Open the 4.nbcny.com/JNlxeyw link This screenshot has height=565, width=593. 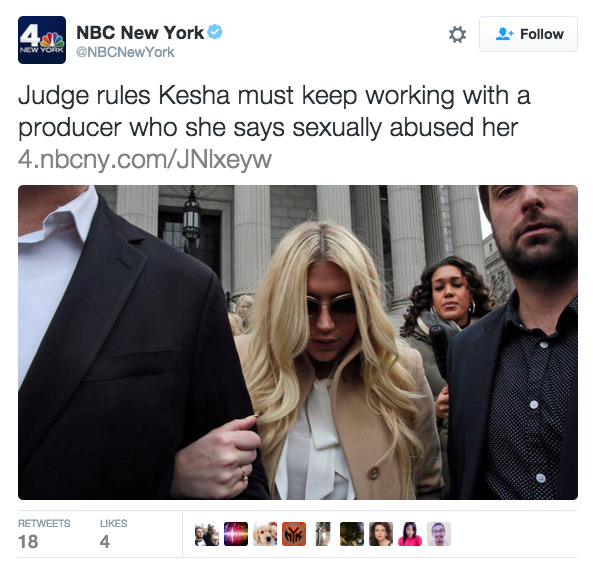pyautogui.click(x=145, y=159)
